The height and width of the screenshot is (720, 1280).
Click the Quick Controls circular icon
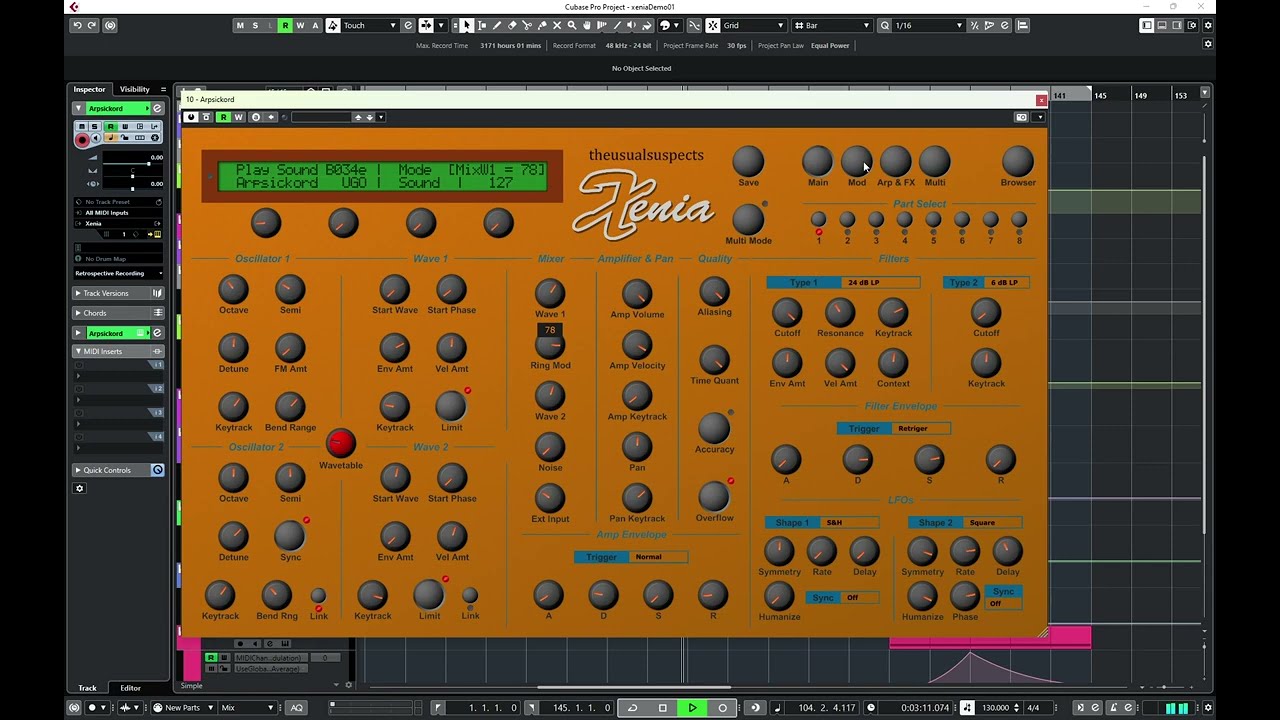tap(157, 470)
